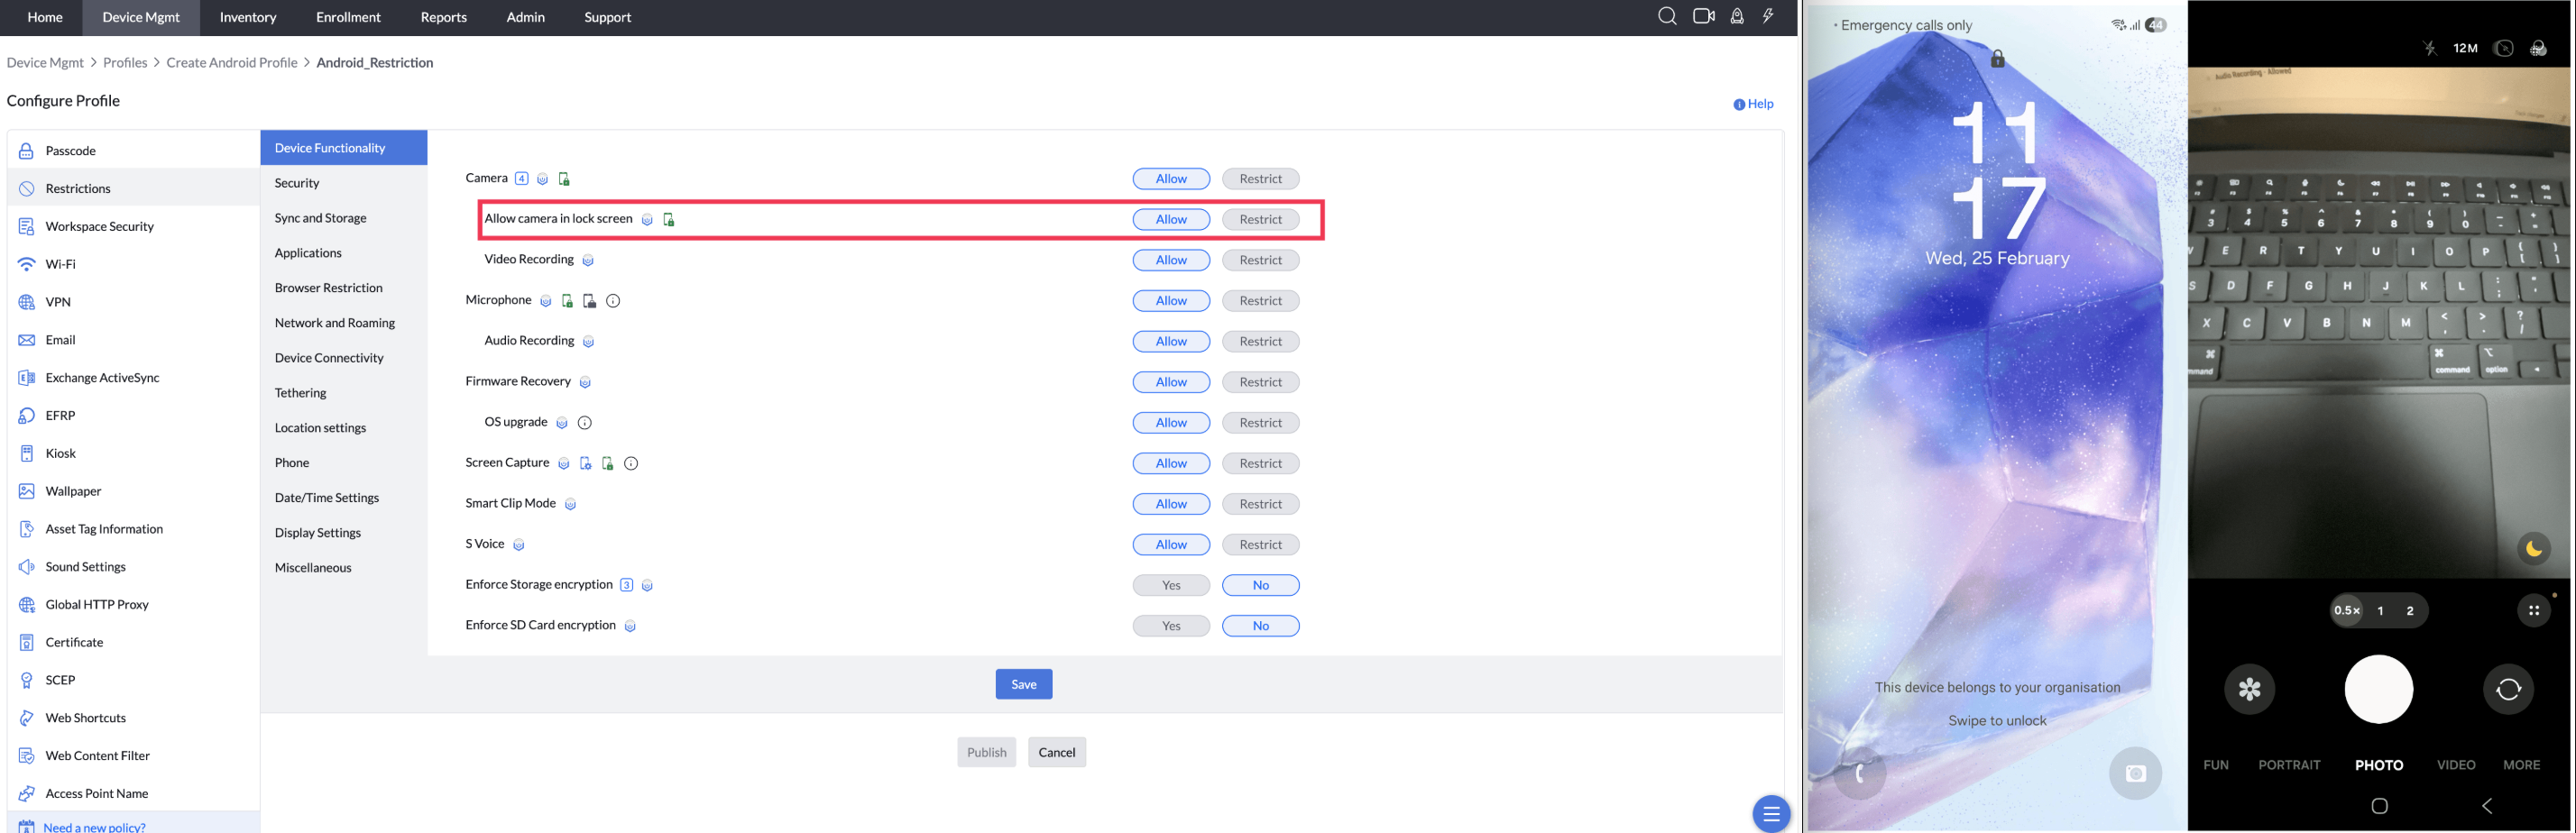Open the search icon in top bar
The width and height of the screenshot is (2576, 833).
click(1667, 16)
